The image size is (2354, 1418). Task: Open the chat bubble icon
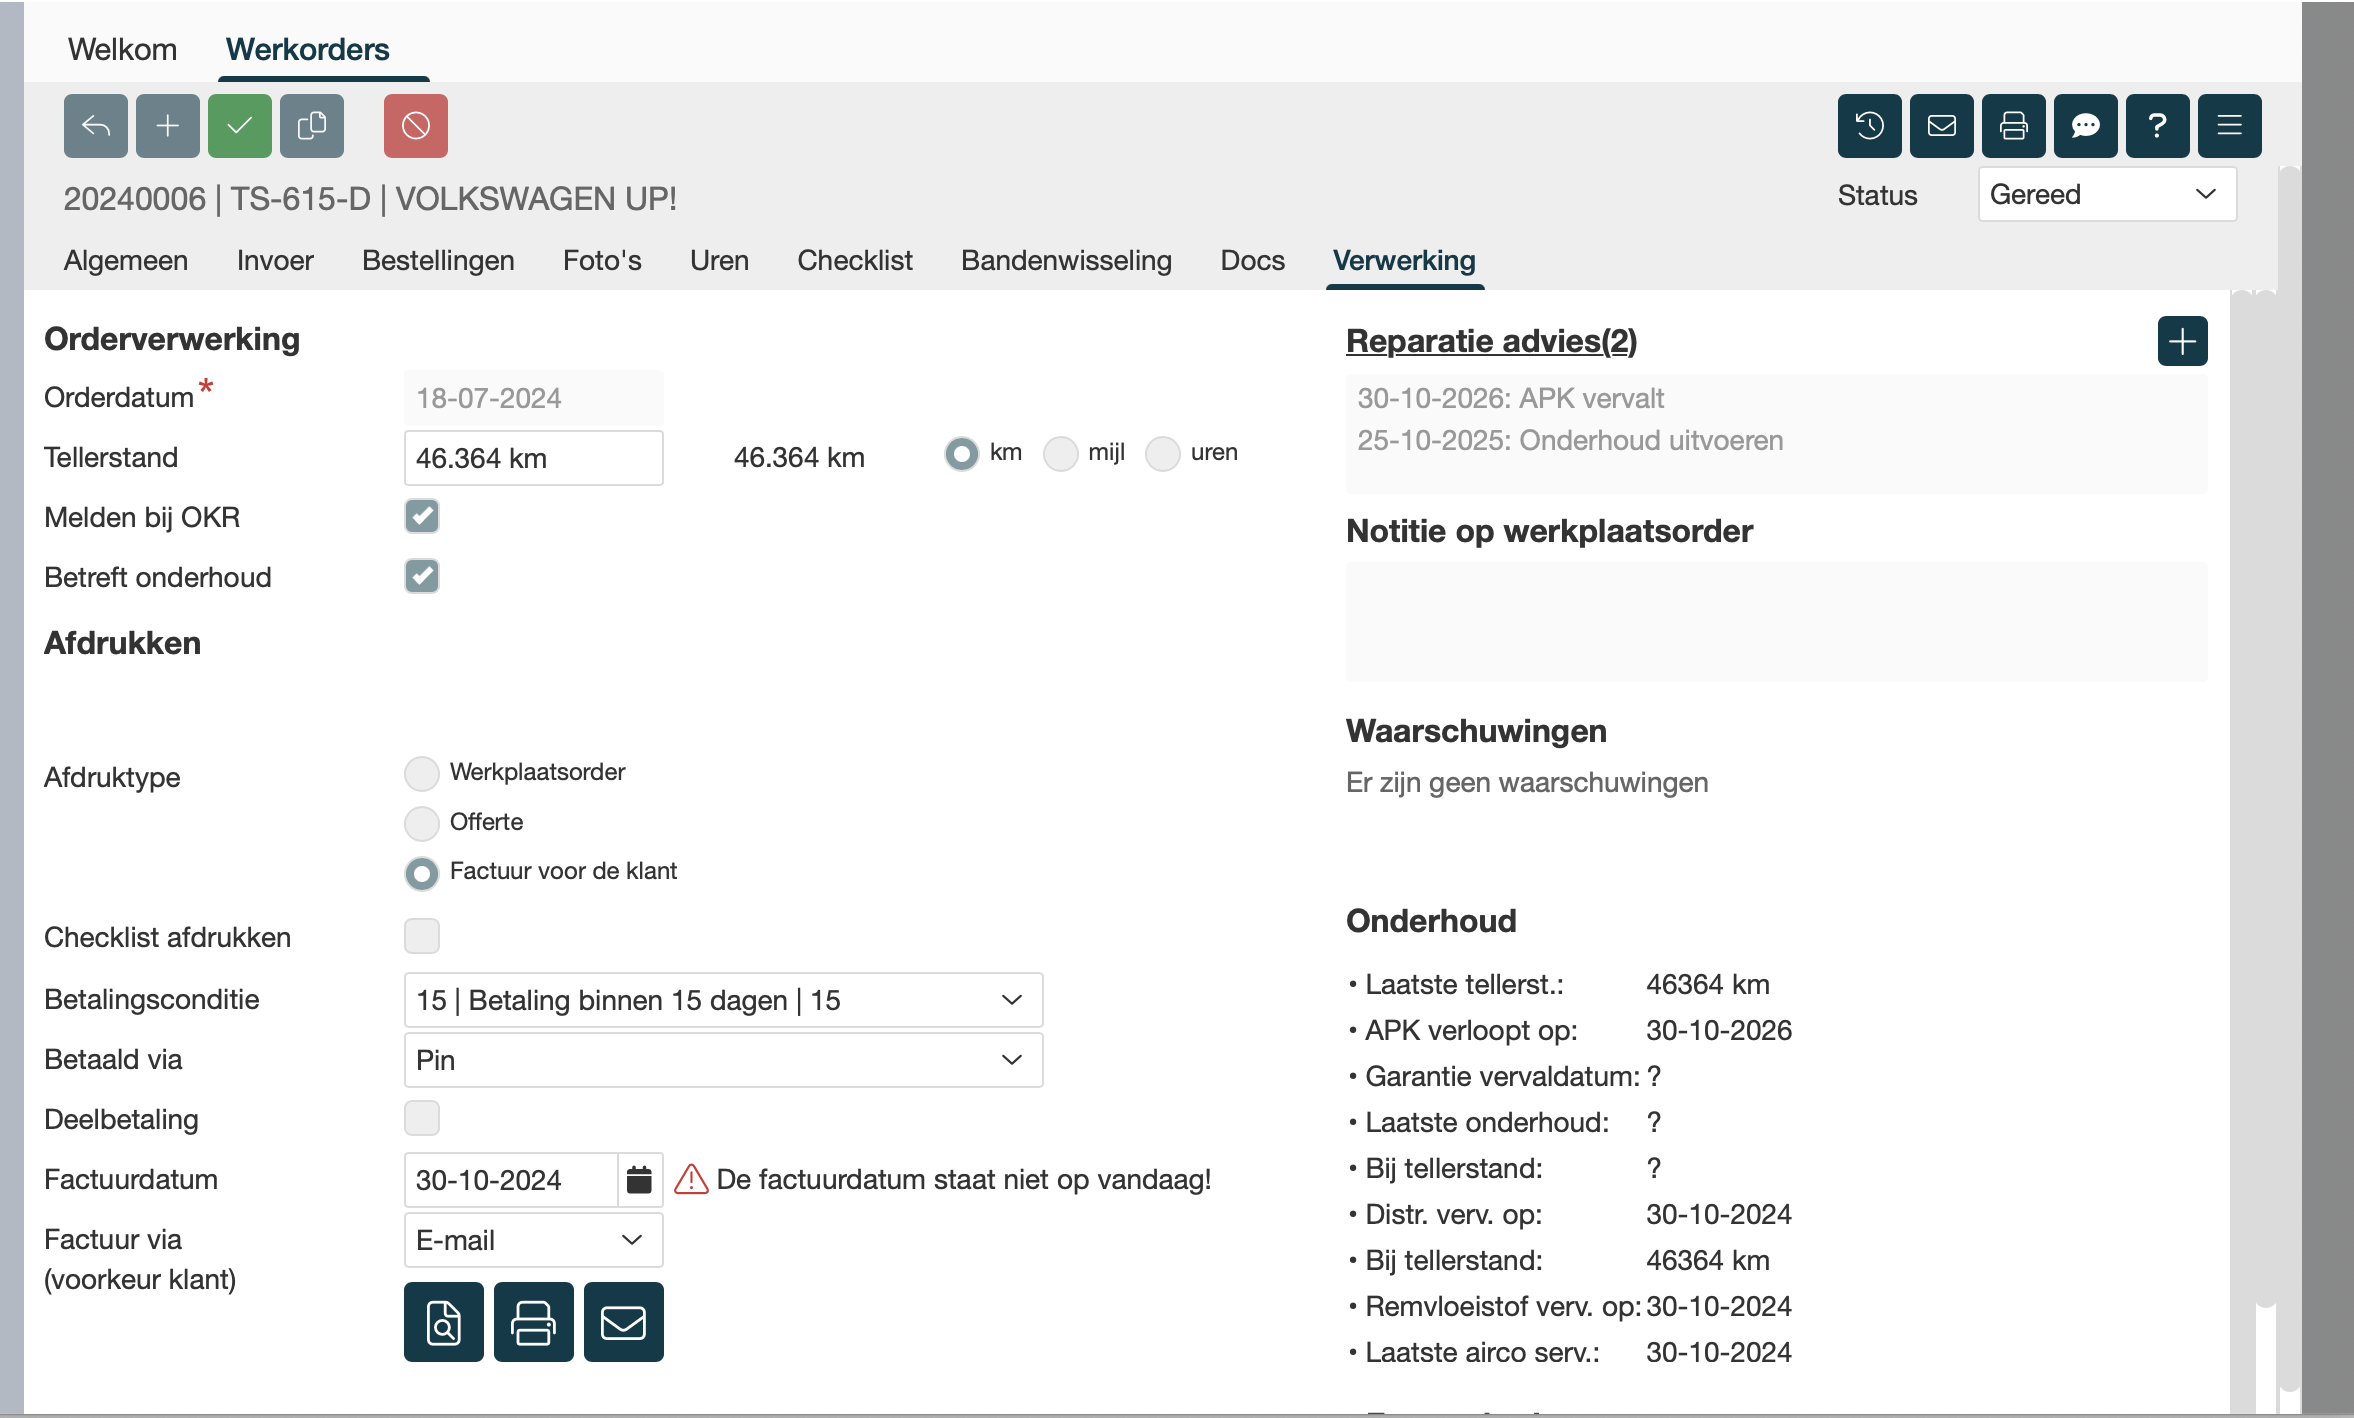coord(2085,126)
